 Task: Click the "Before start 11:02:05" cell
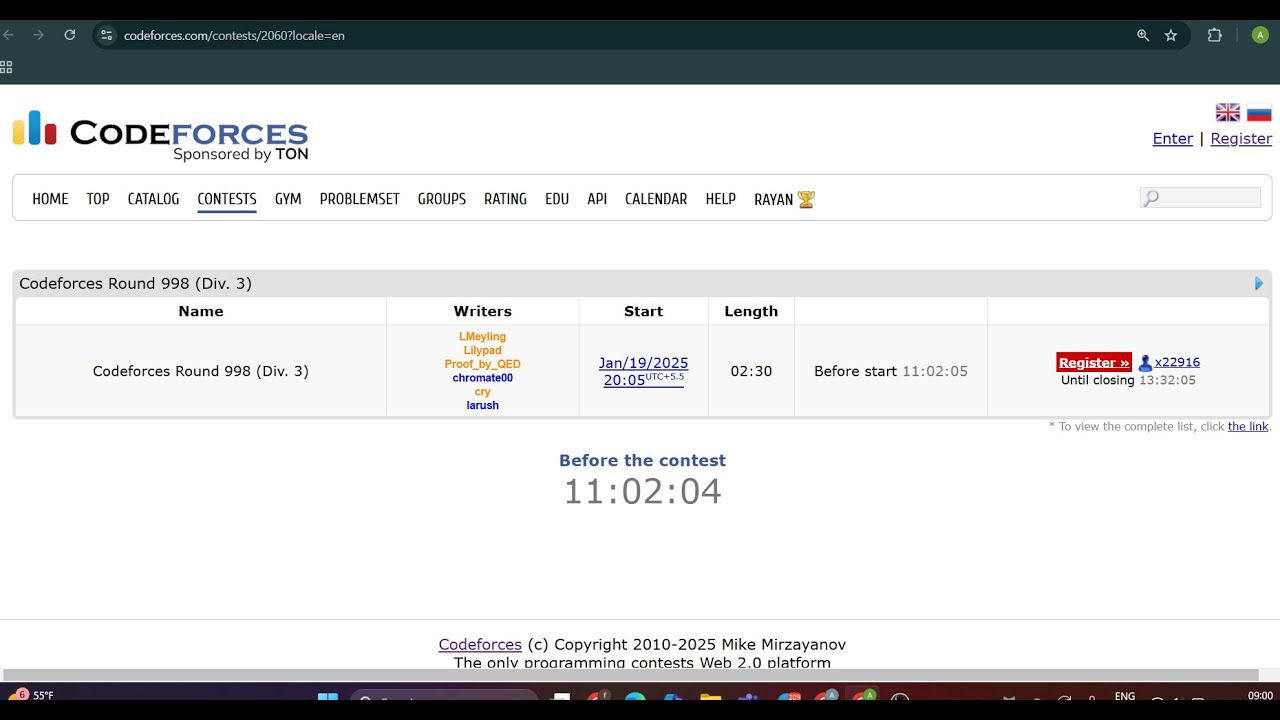891,371
